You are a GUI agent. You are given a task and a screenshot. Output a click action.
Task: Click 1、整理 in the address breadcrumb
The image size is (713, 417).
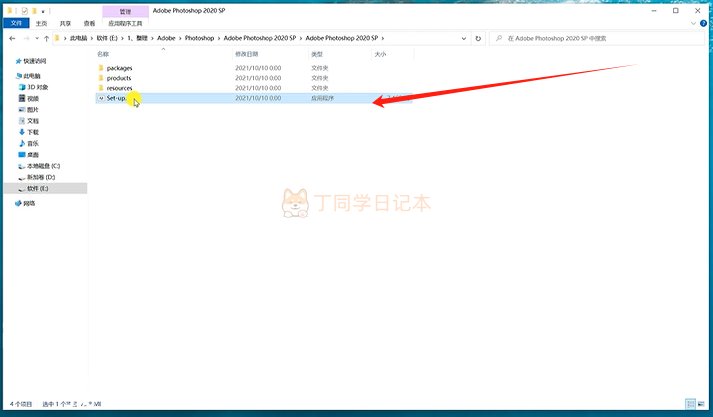click(137, 38)
